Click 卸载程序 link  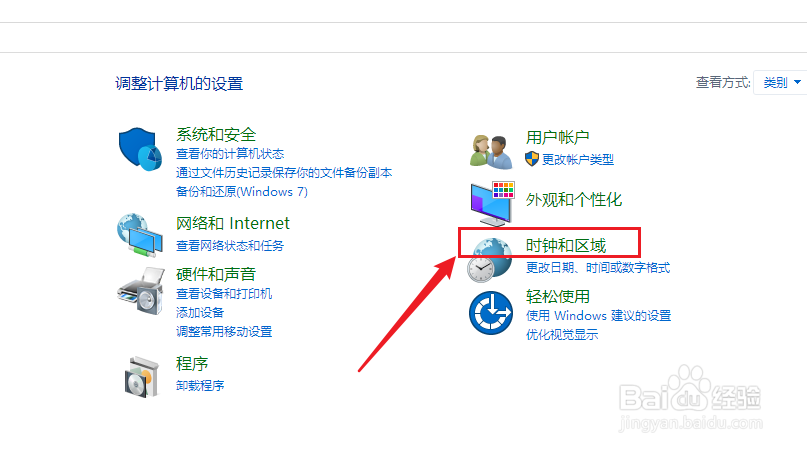tap(200, 386)
